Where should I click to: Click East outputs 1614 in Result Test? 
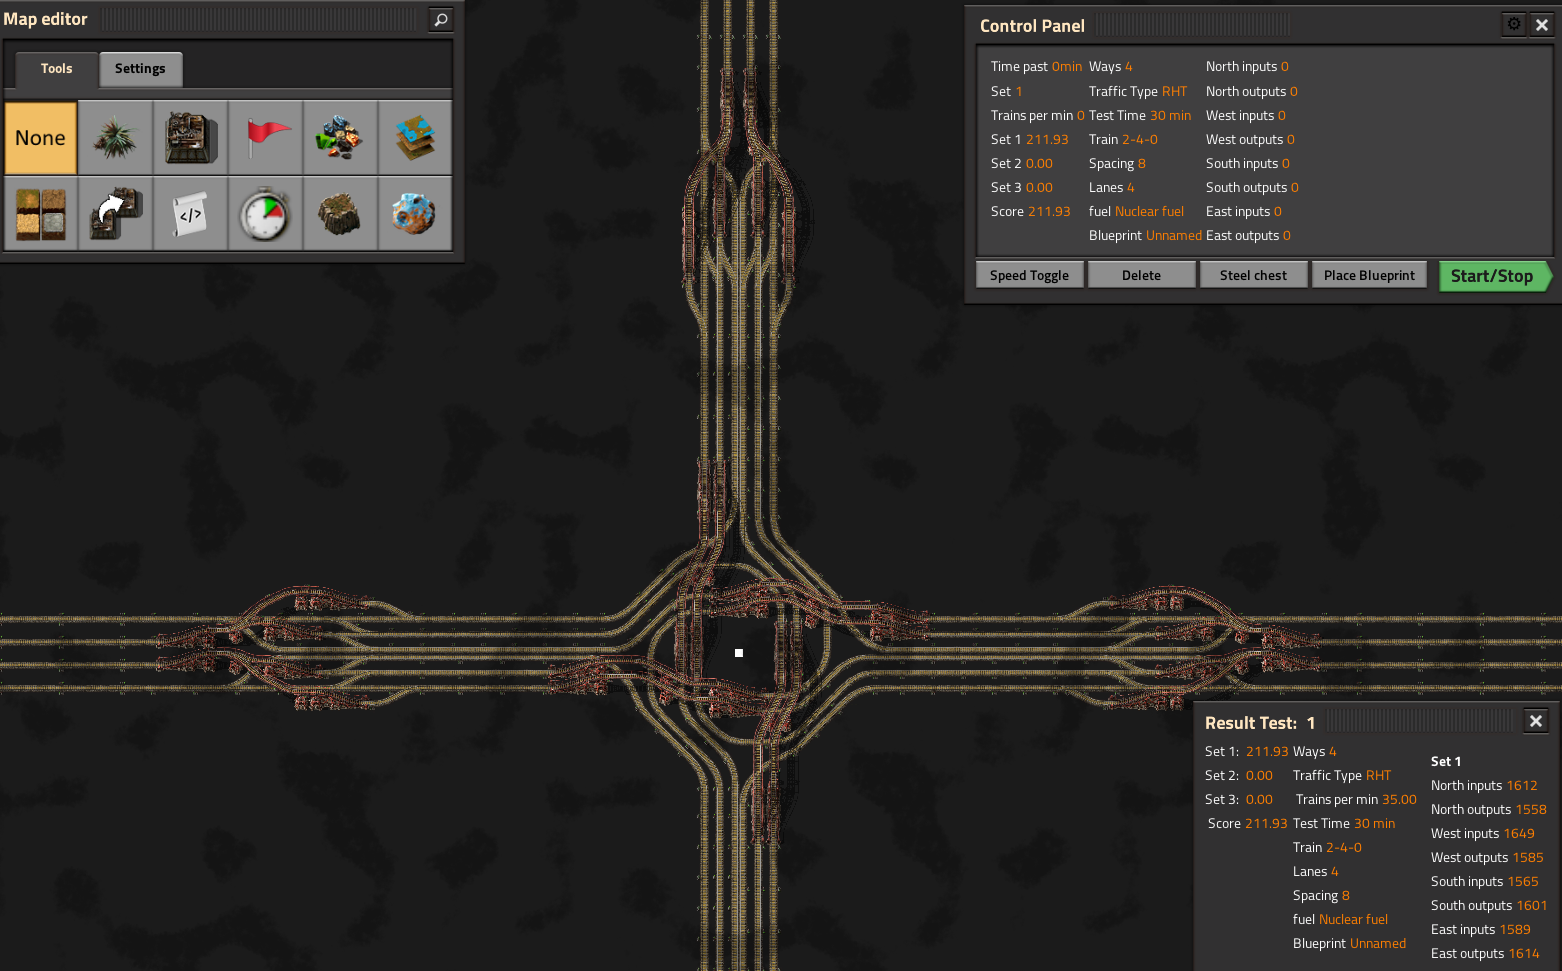pyautogui.click(x=1485, y=954)
